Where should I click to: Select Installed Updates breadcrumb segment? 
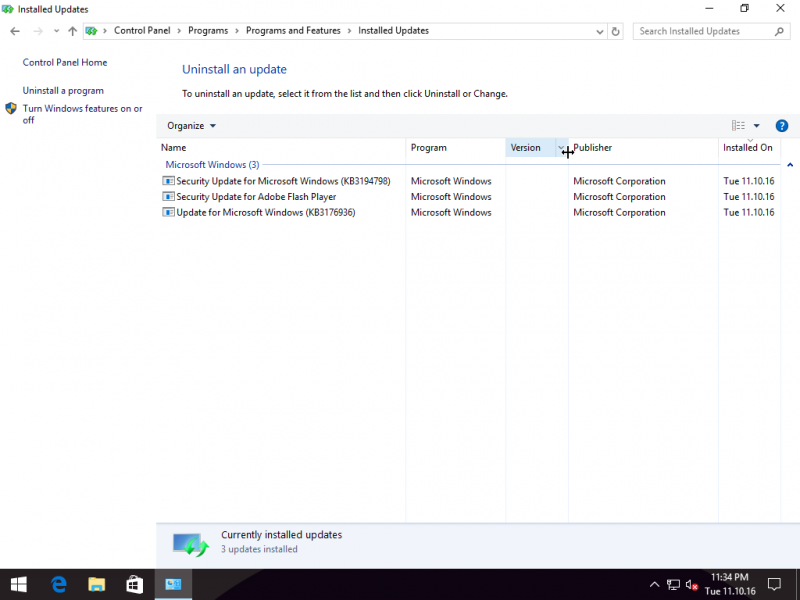393,31
